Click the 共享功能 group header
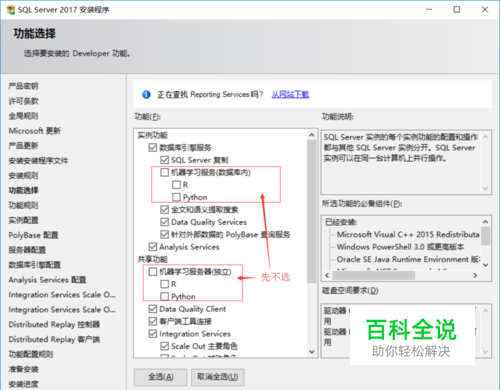The width and height of the screenshot is (500, 390). point(153,259)
